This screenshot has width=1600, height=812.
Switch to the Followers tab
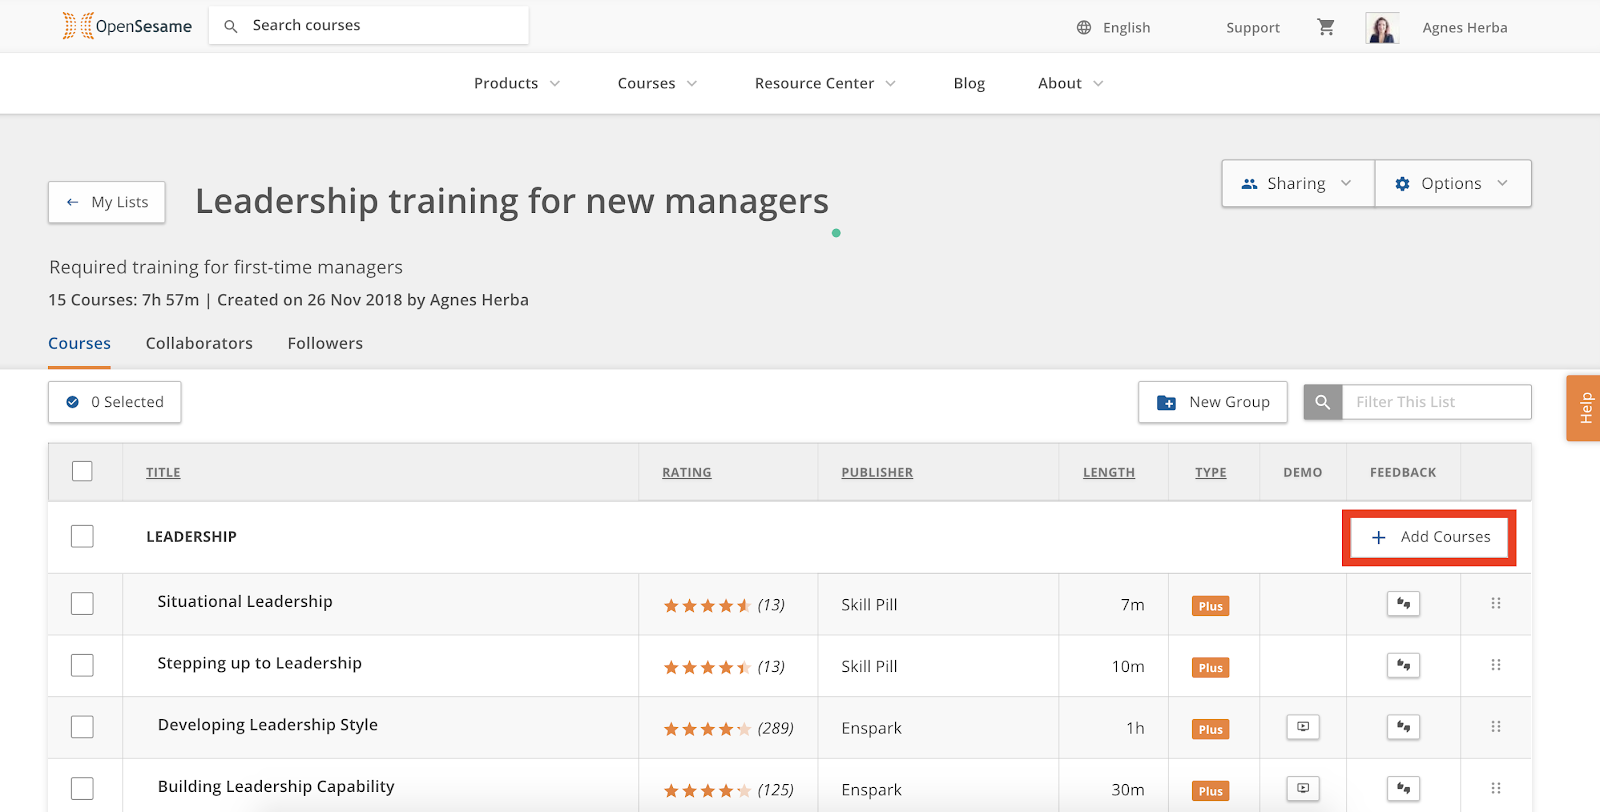coord(325,343)
